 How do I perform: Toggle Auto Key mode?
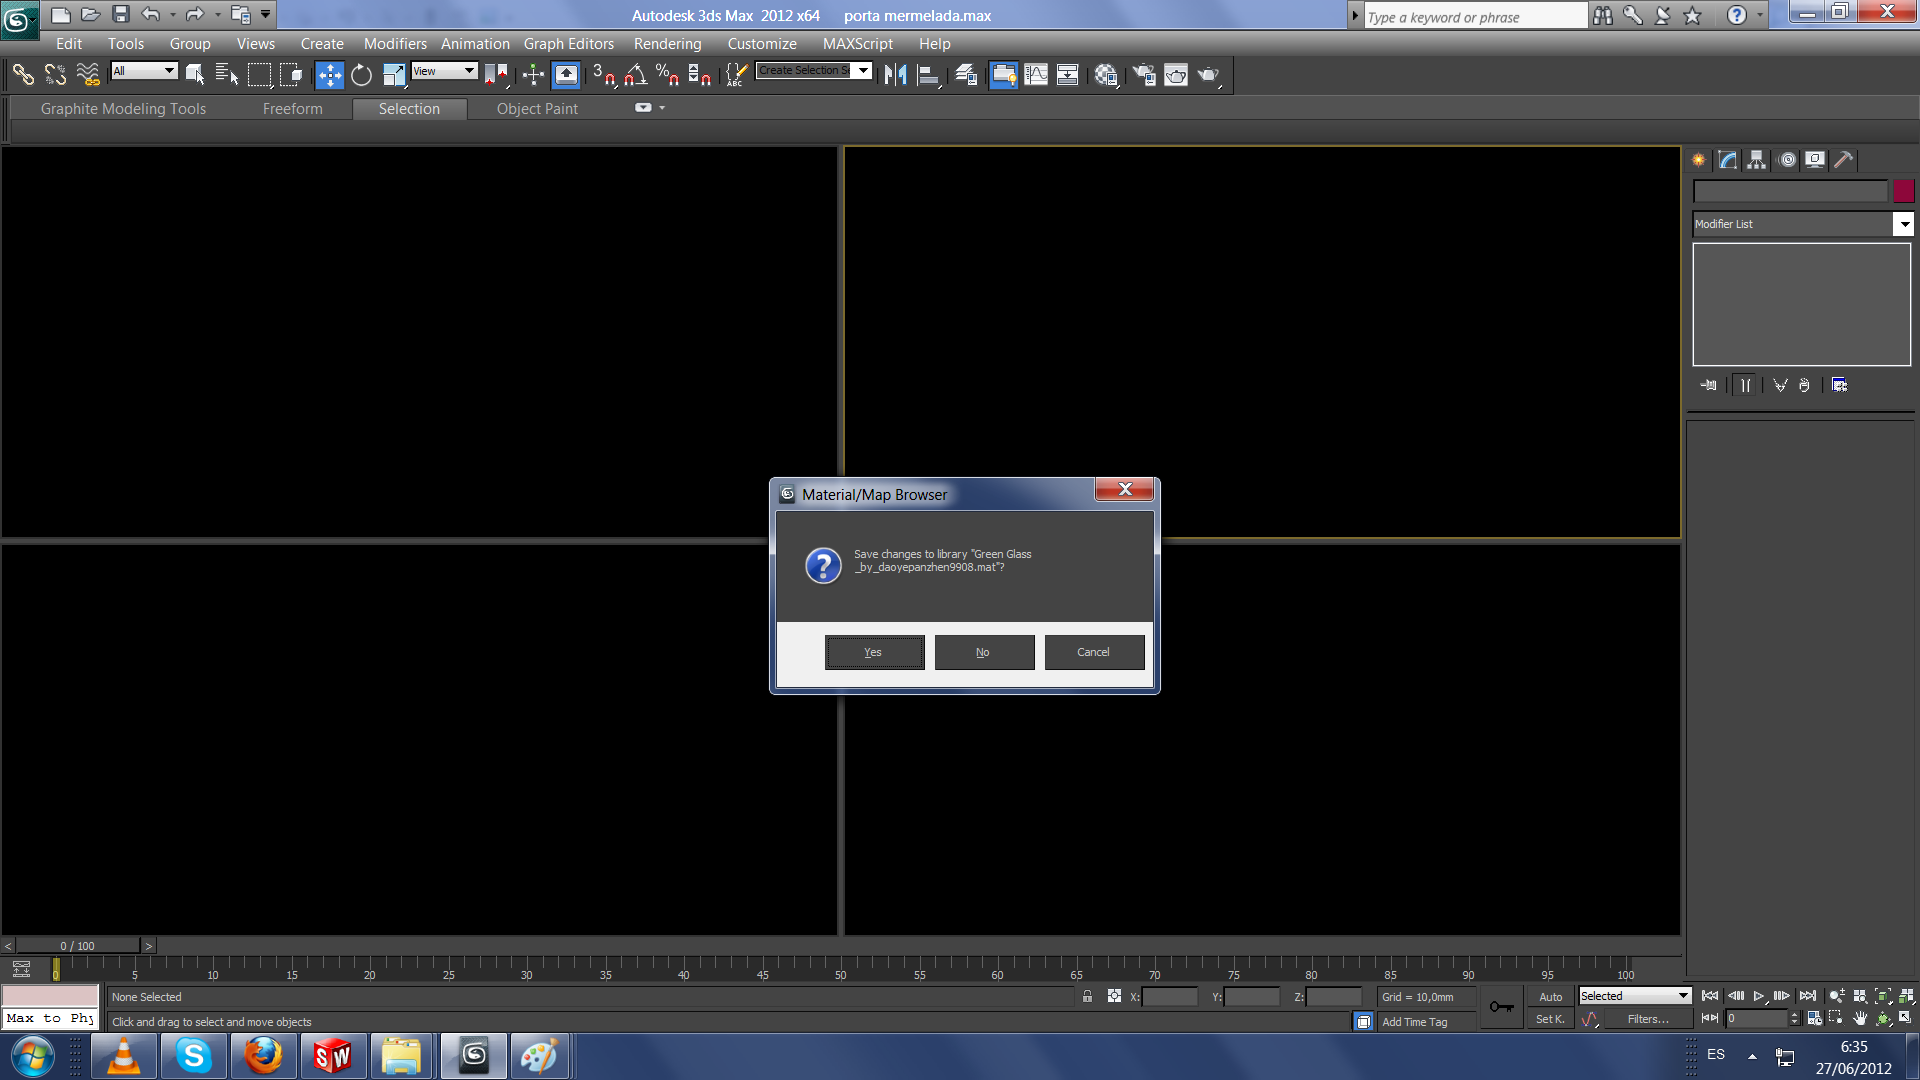click(x=1550, y=997)
